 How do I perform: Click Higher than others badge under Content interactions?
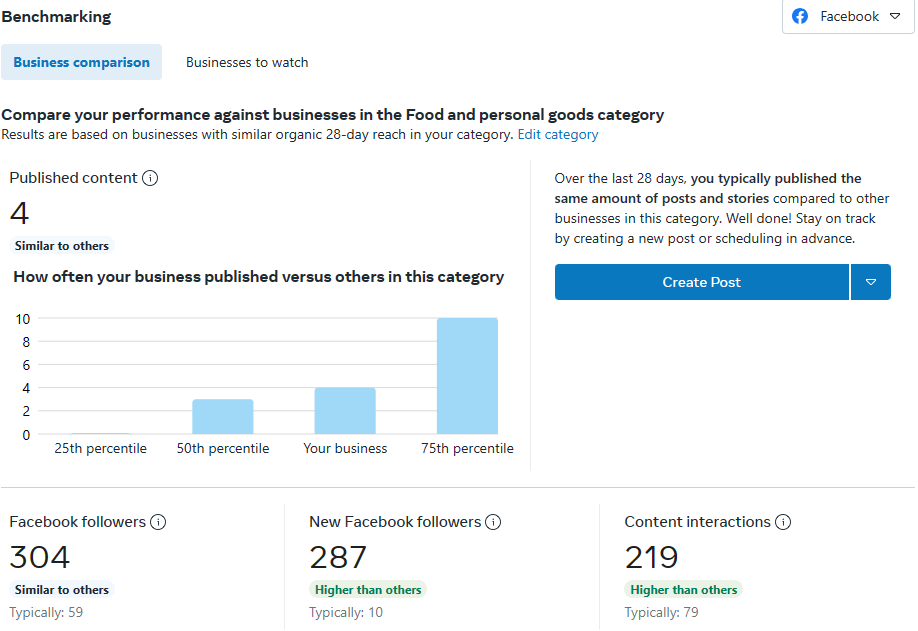pyautogui.click(x=684, y=590)
